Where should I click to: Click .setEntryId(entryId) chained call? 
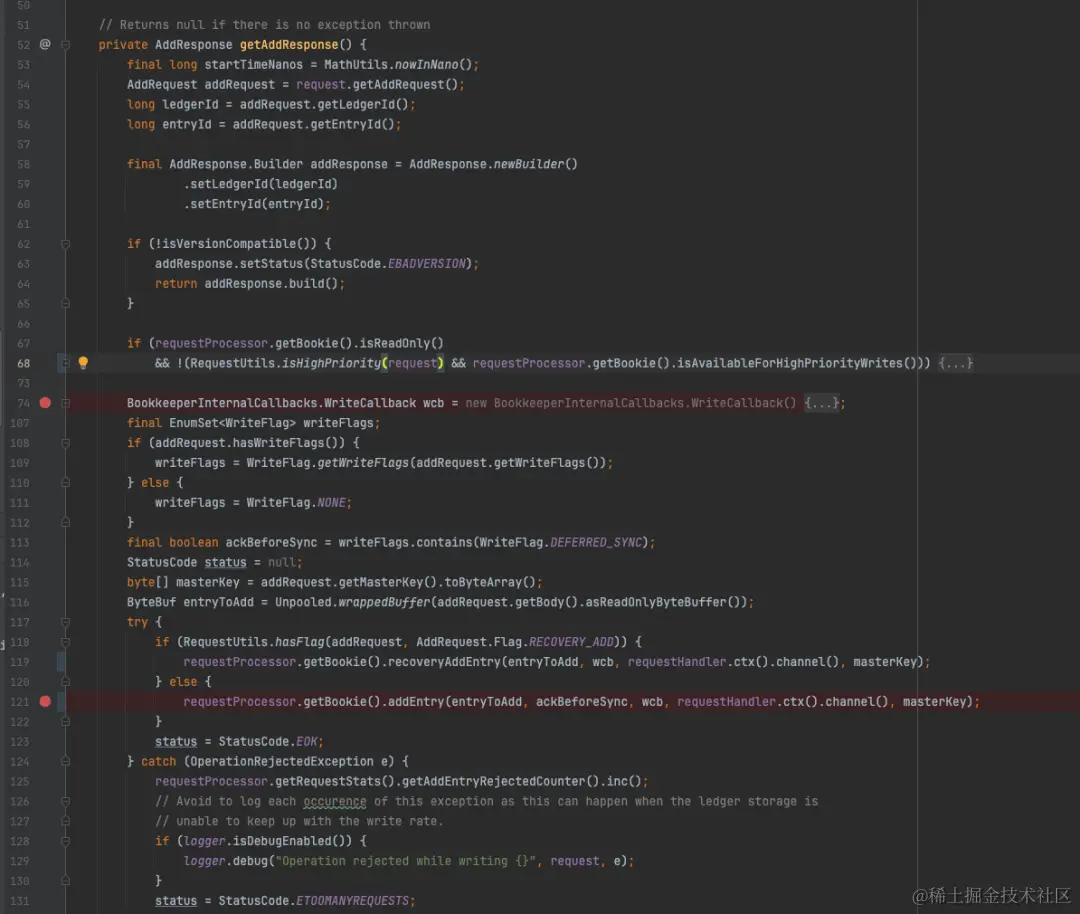tap(253, 204)
